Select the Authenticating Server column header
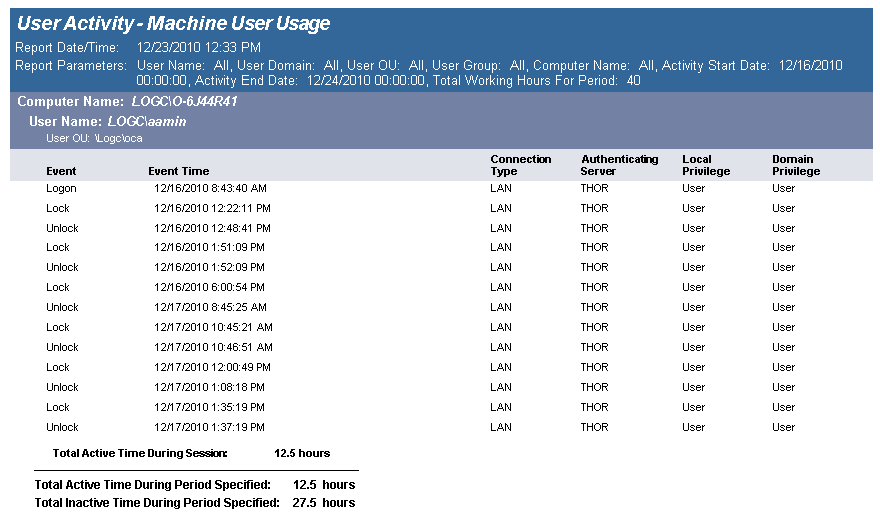 pos(619,165)
